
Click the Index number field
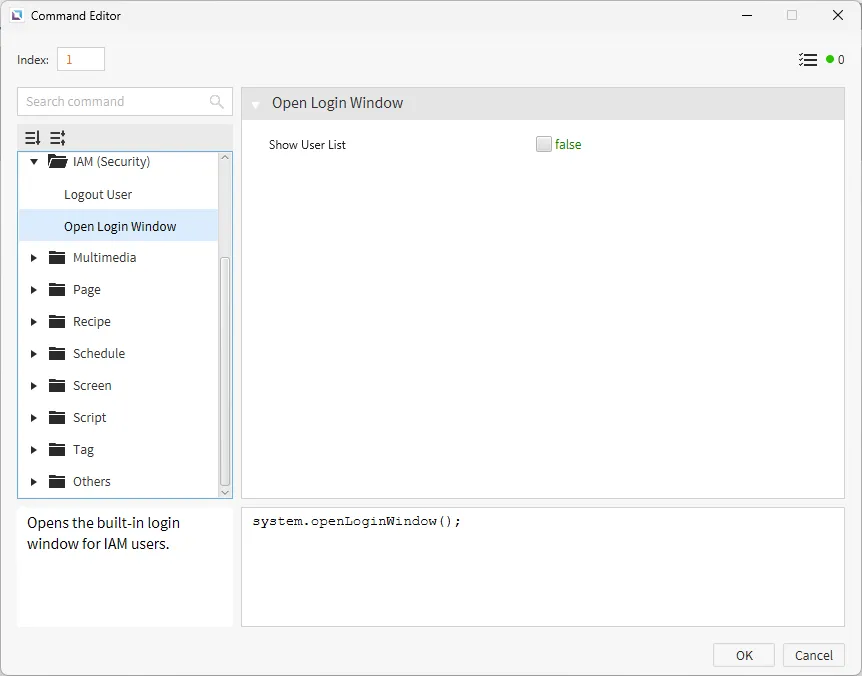(x=80, y=60)
